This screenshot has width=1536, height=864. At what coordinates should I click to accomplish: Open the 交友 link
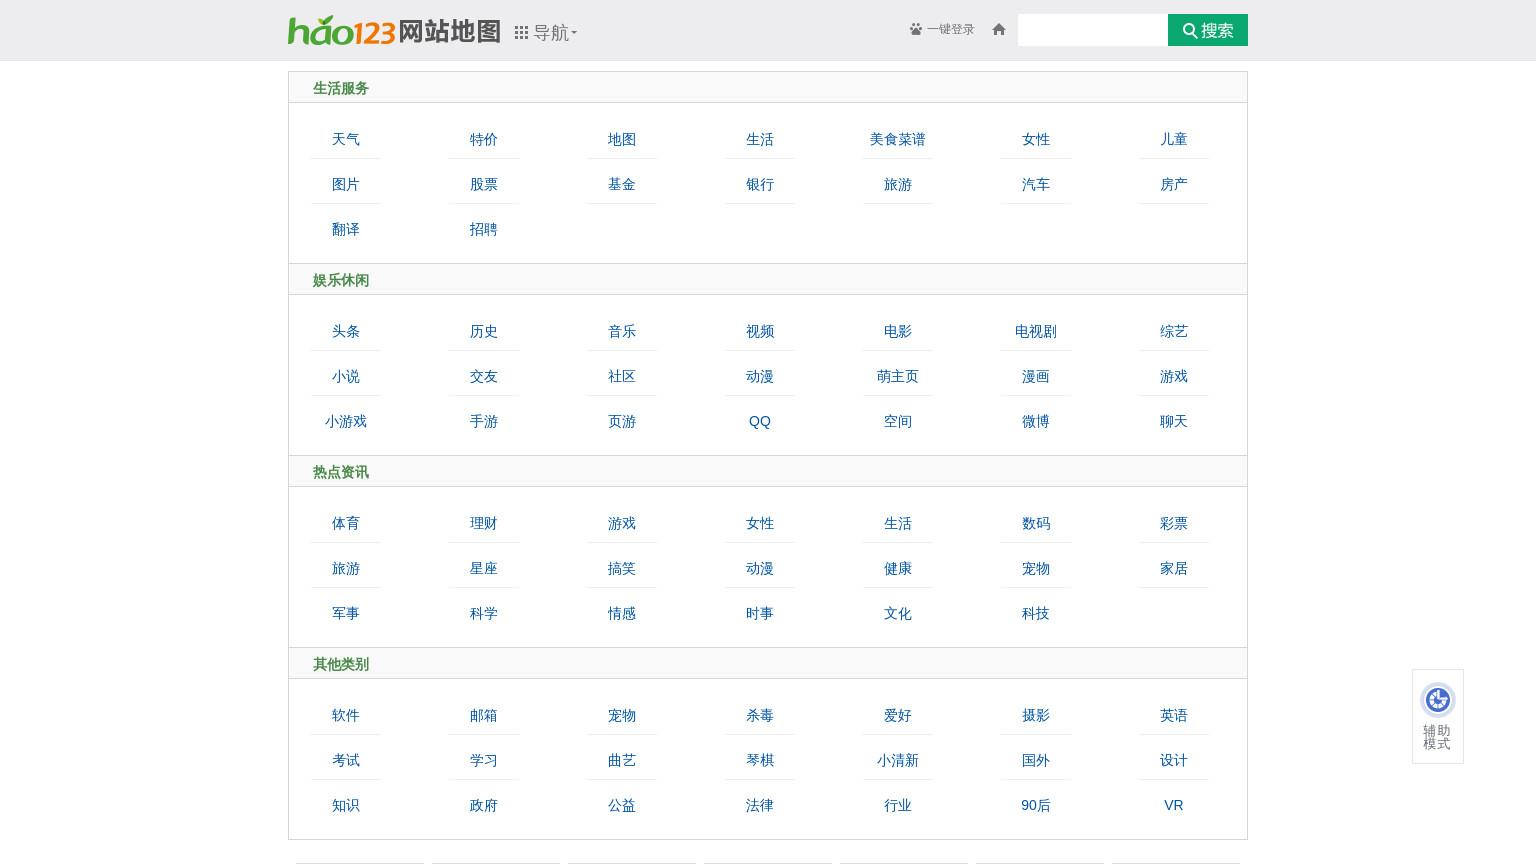pos(484,376)
